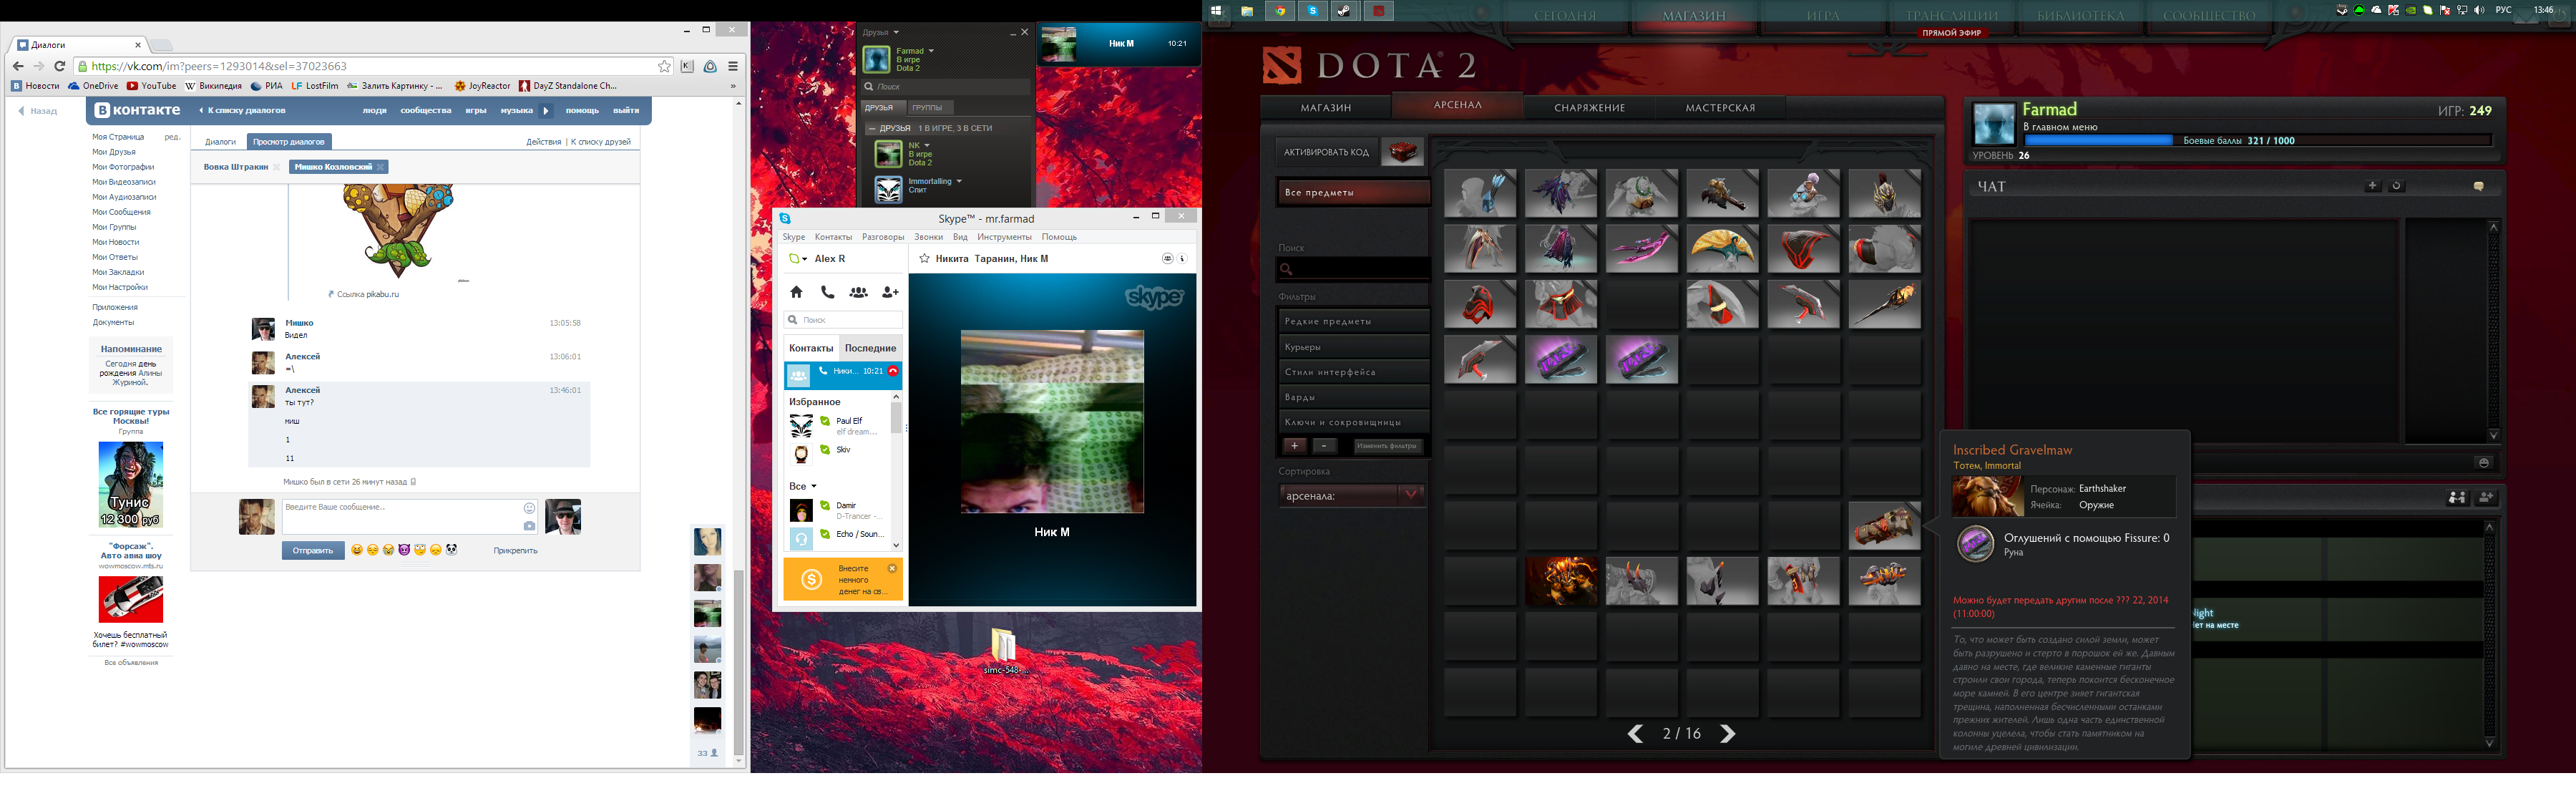Click YouTube bookmark in Chrome bar

click(152, 86)
